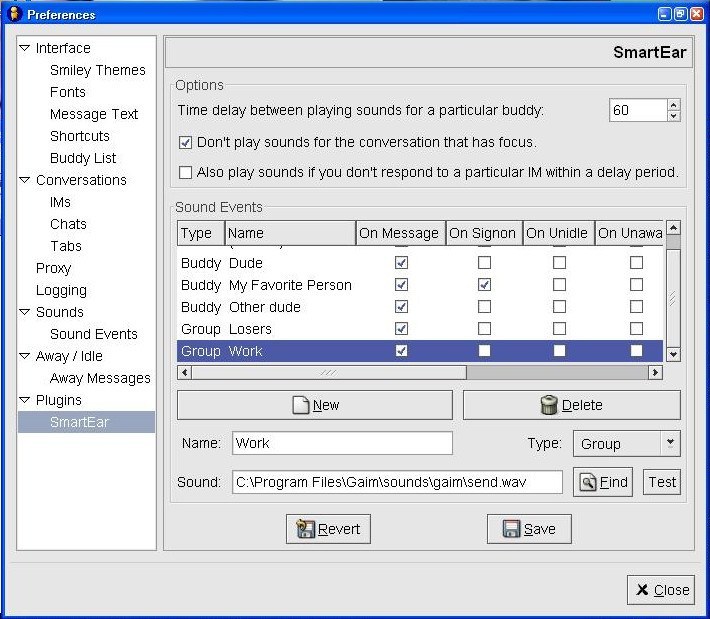
Task: Click the New document icon
Action: (x=300, y=405)
